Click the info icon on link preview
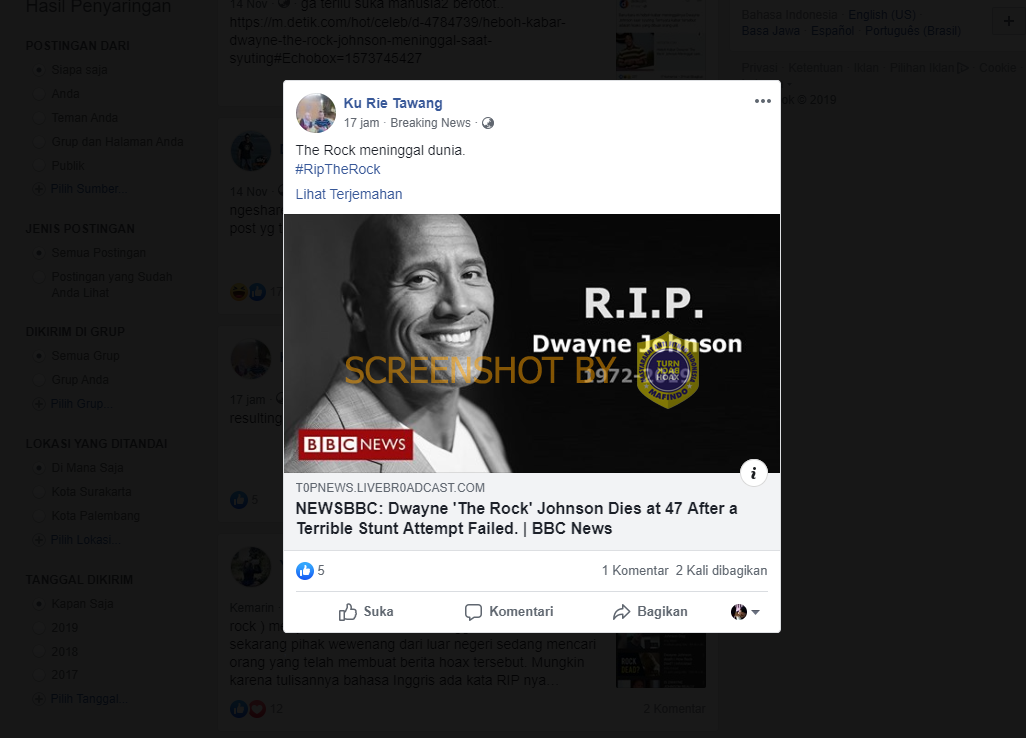 point(753,472)
